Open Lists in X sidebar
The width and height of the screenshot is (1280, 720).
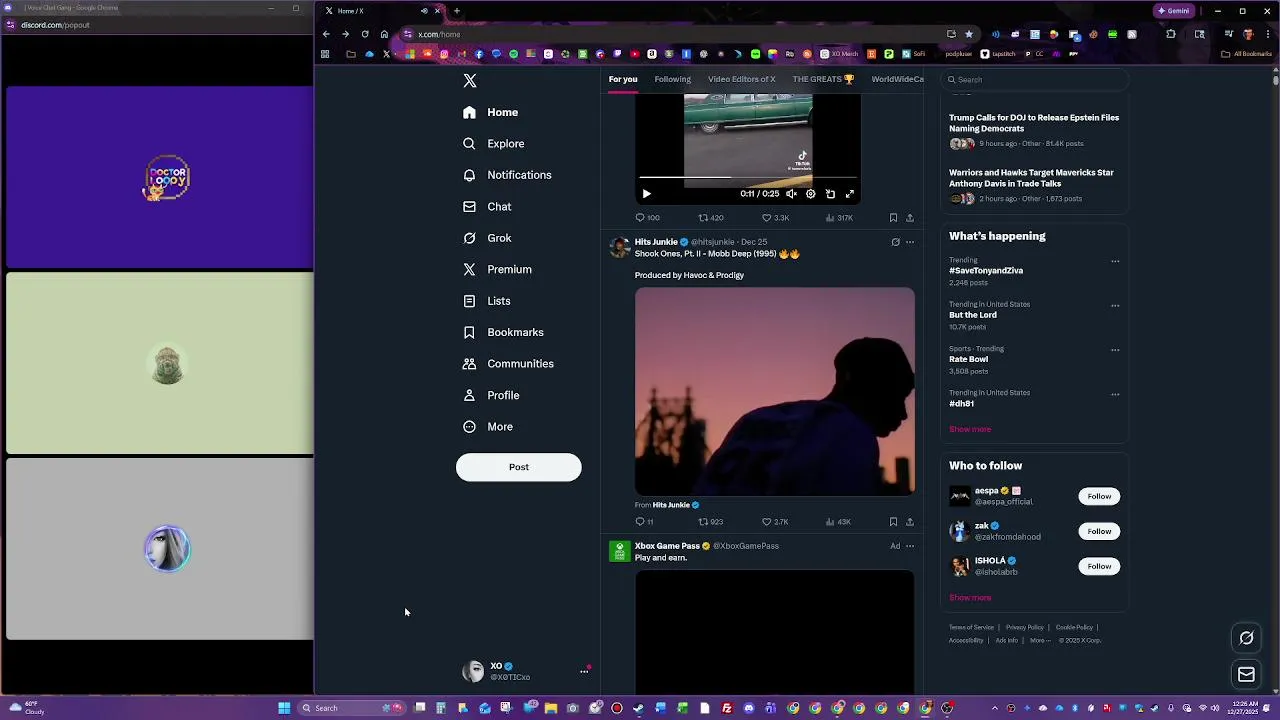coord(488,301)
